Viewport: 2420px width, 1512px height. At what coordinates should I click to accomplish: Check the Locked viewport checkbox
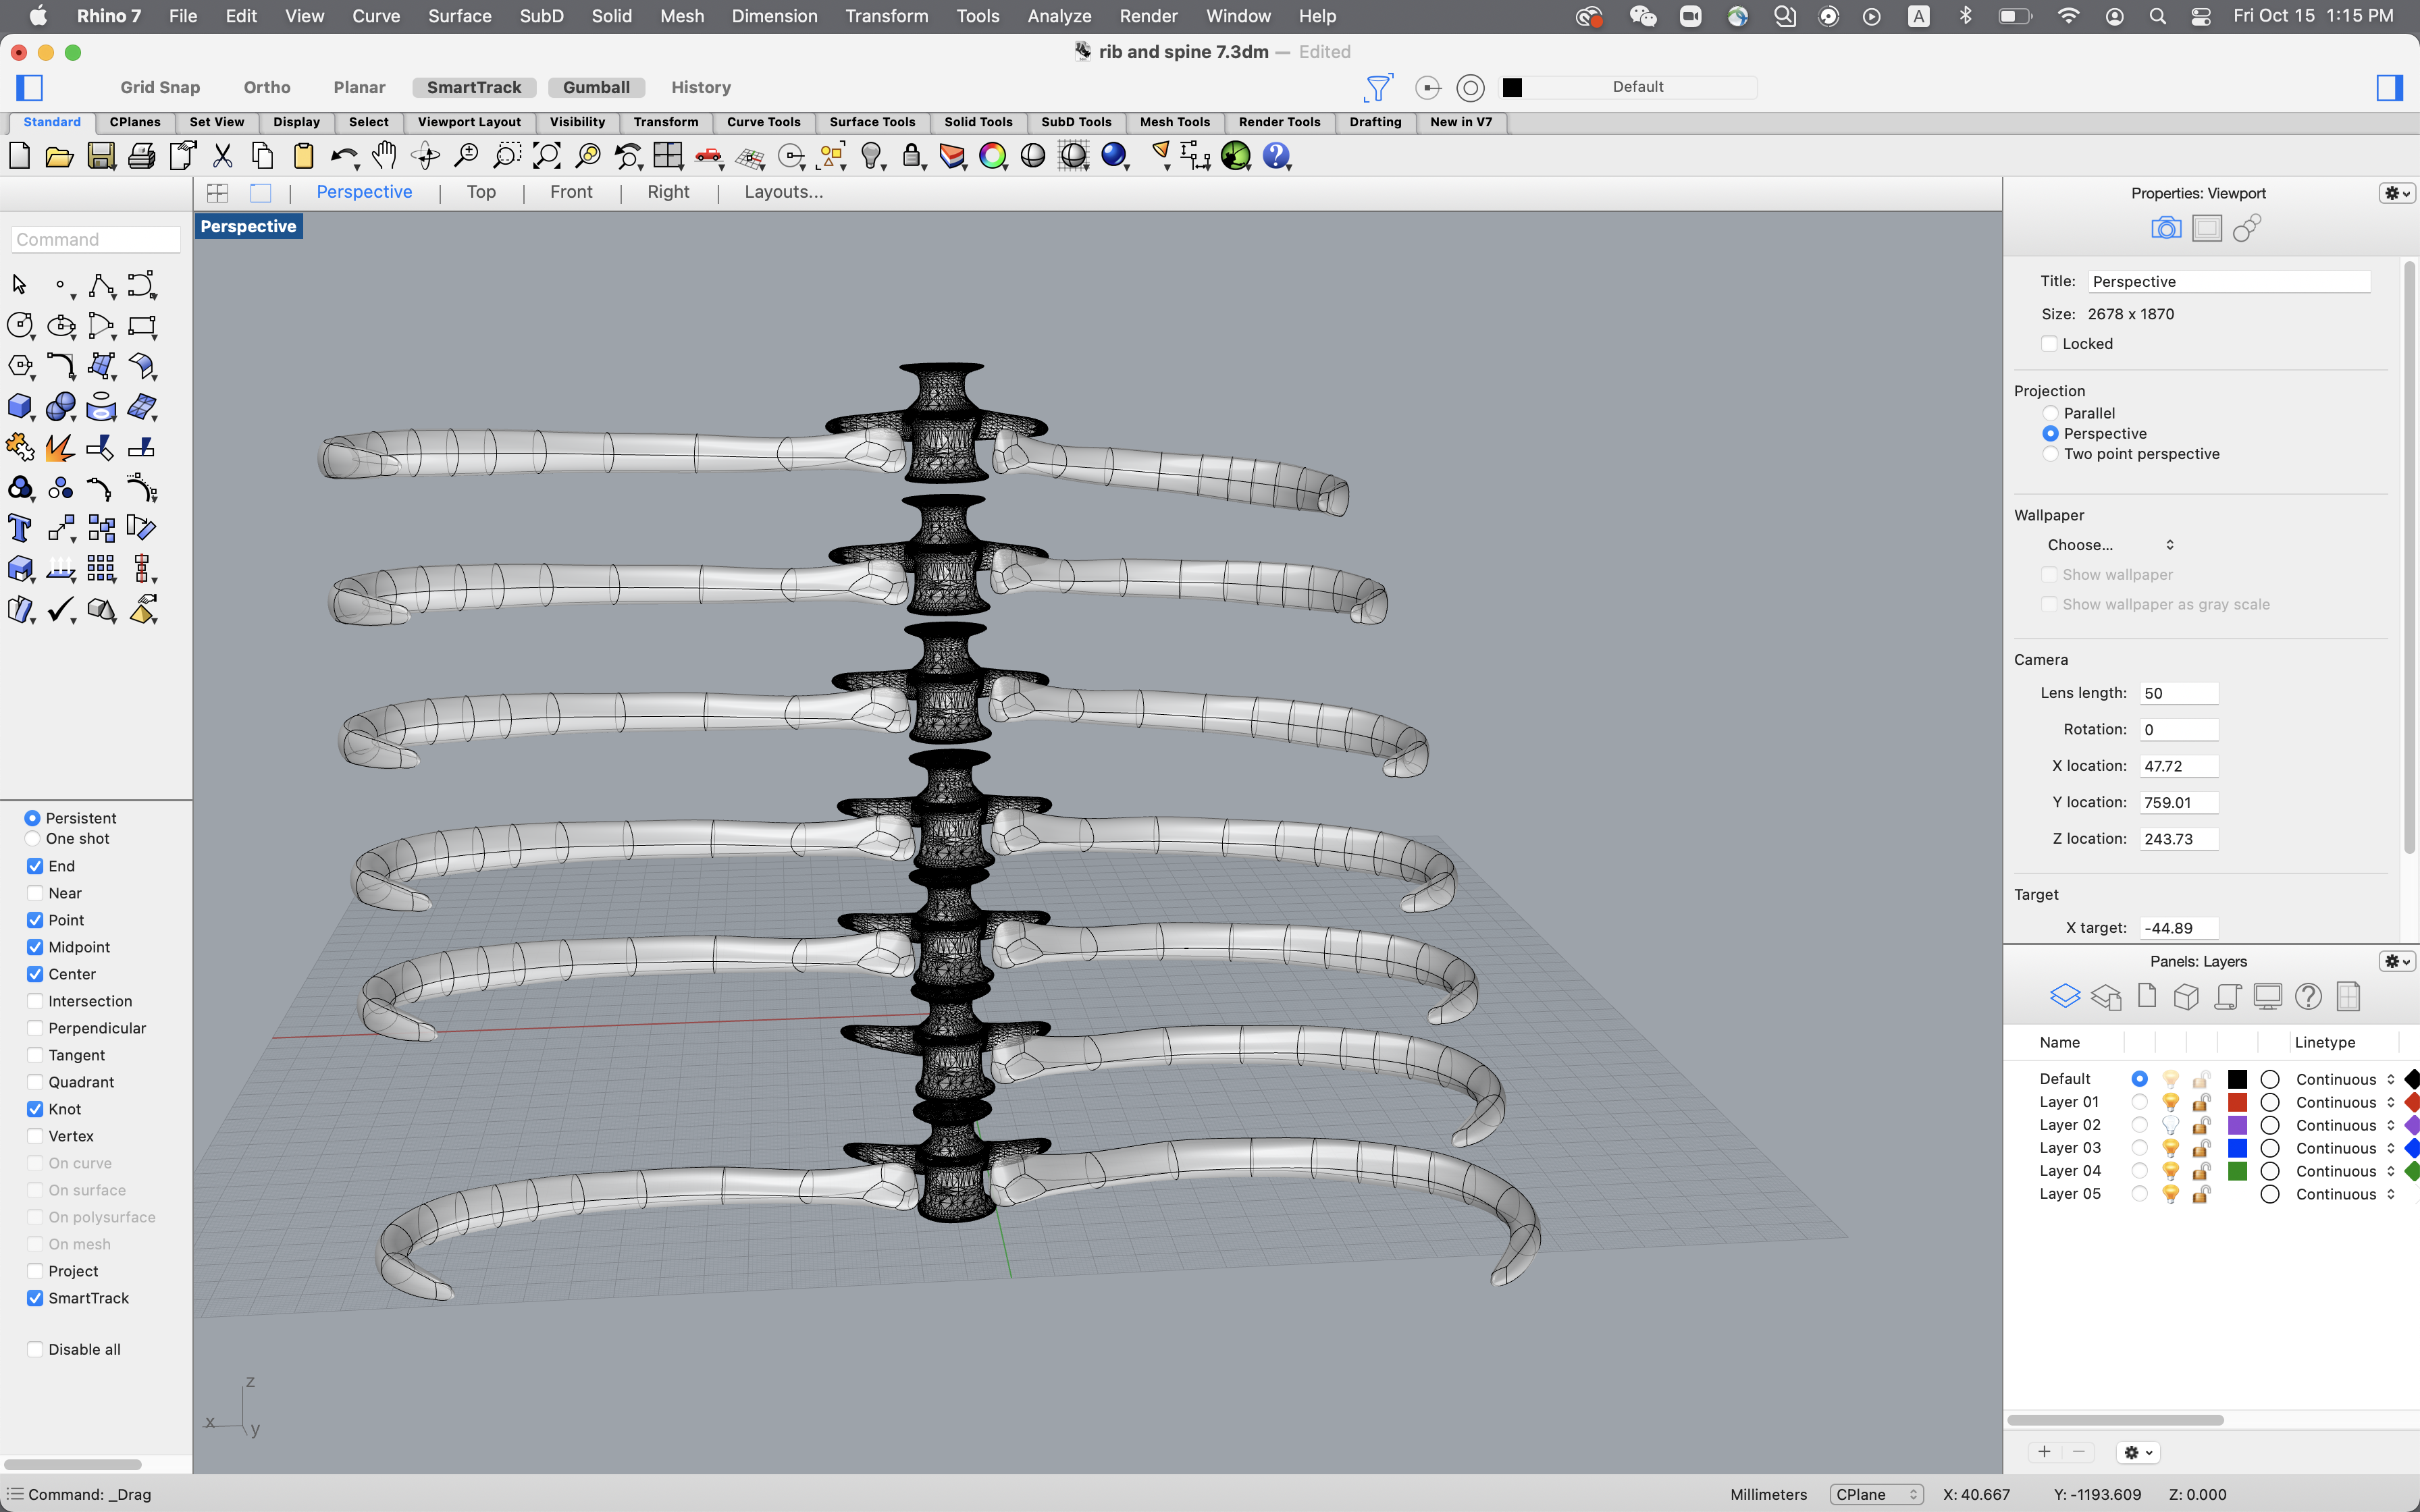2049,344
